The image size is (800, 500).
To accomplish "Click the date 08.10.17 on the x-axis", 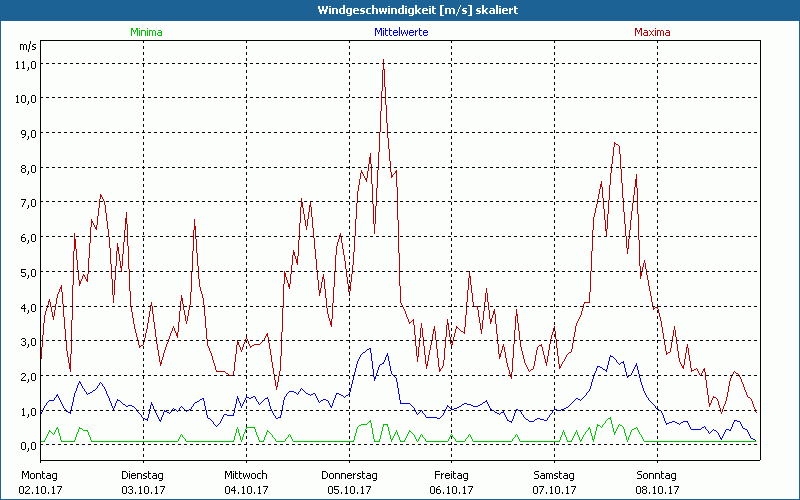I will (x=657, y=490).
